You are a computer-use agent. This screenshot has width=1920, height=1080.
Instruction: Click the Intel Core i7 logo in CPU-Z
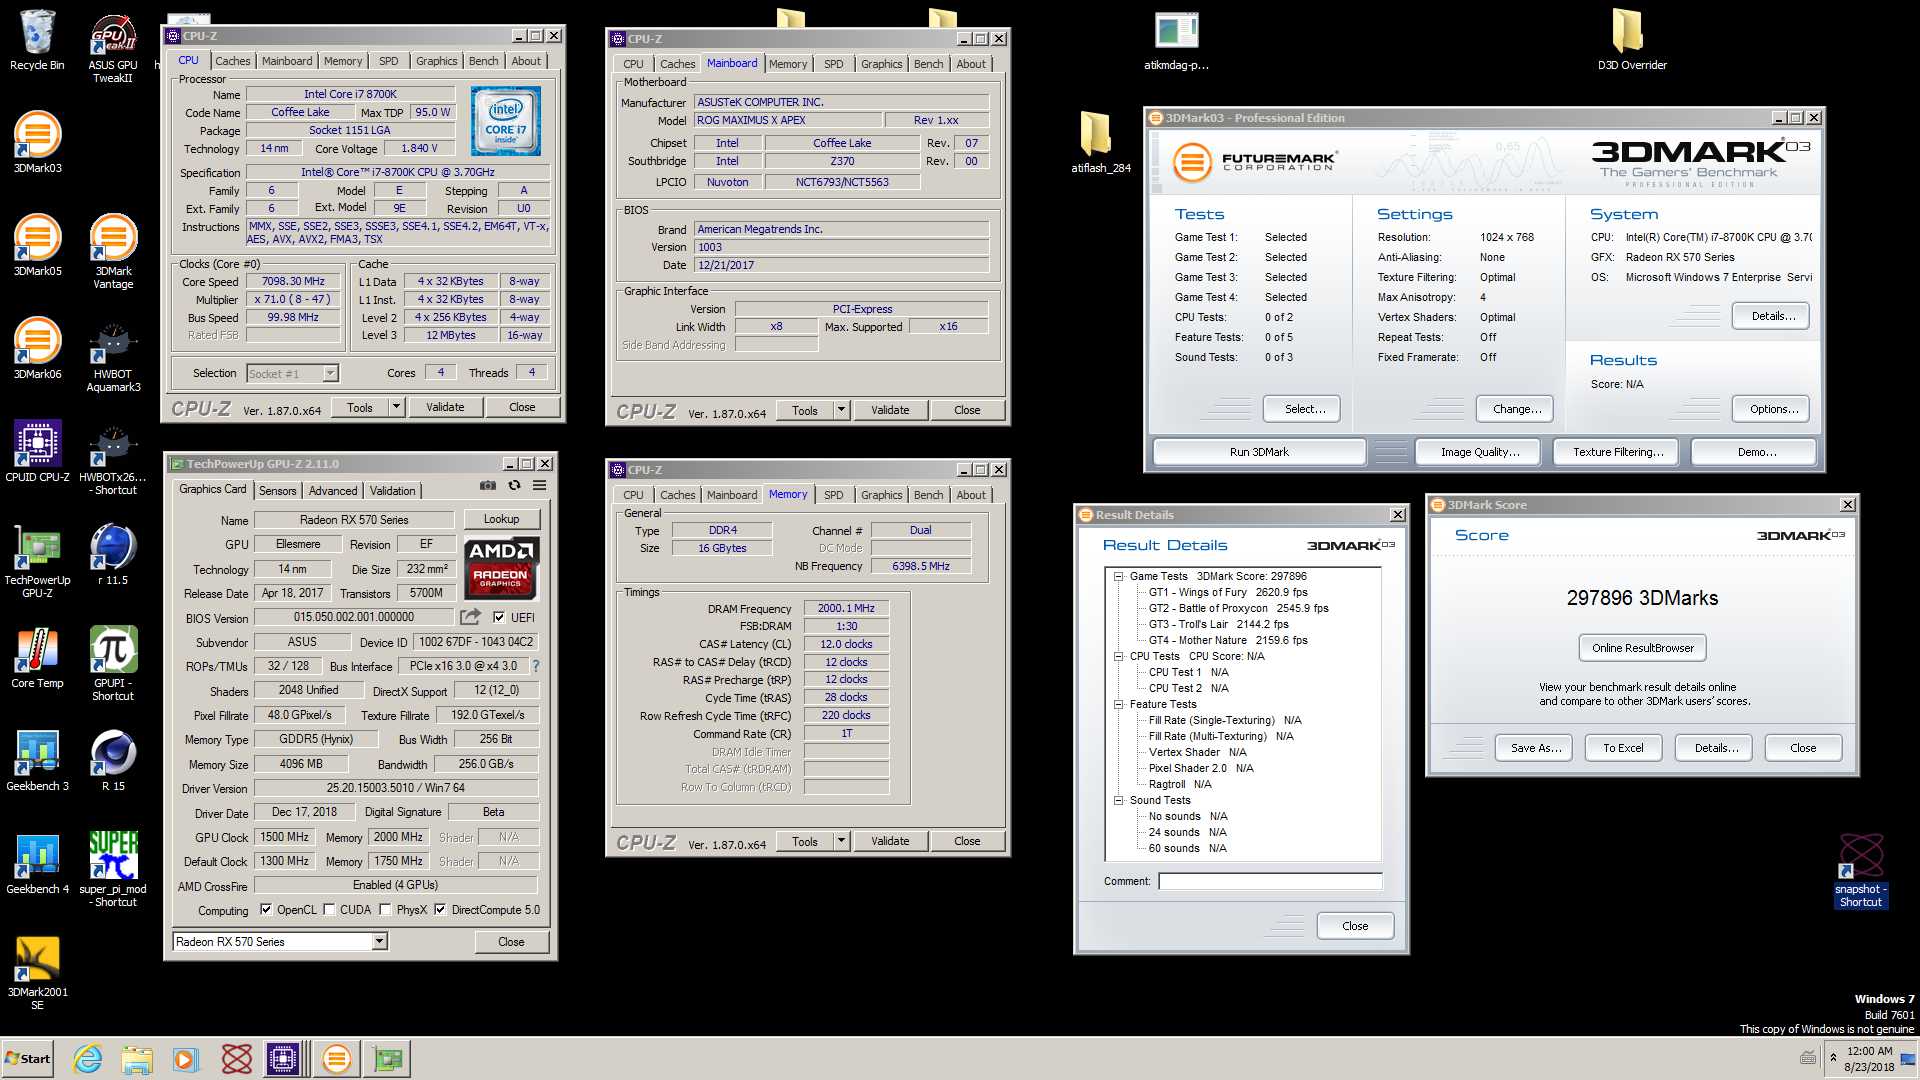coord(506,121)
